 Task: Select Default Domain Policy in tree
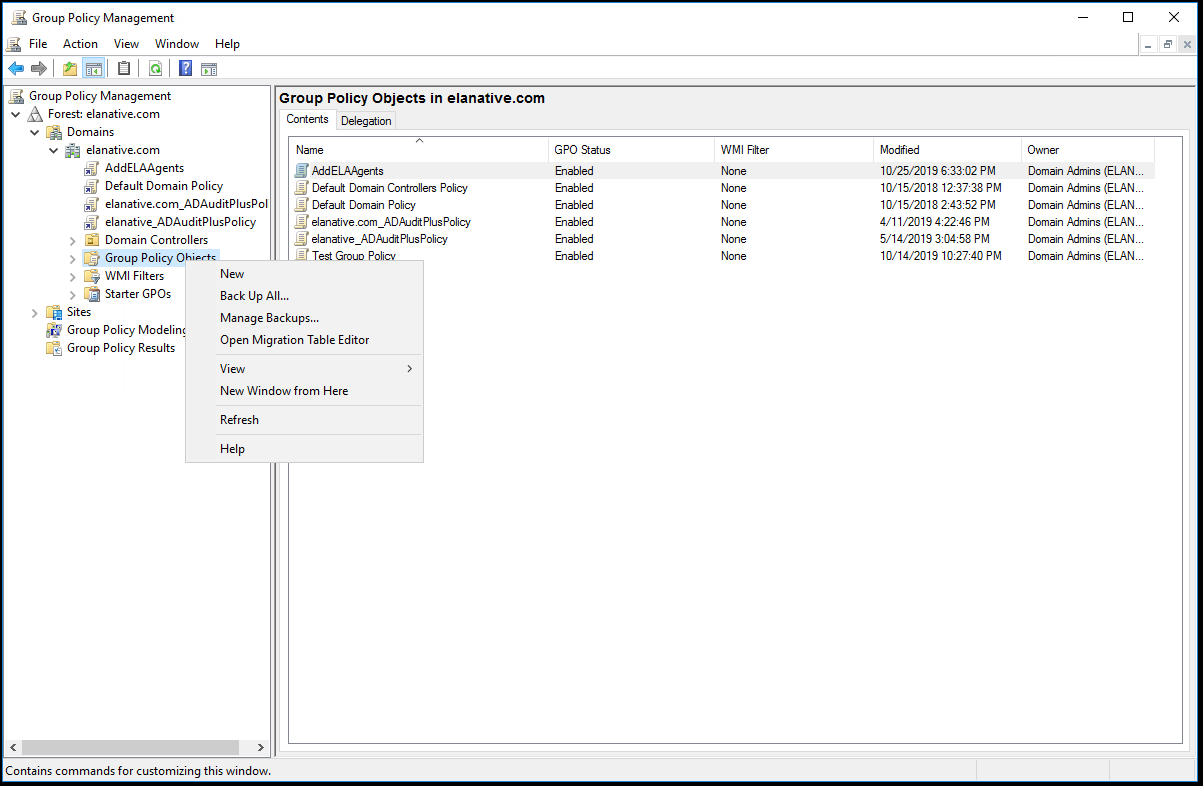click(164, 186)
